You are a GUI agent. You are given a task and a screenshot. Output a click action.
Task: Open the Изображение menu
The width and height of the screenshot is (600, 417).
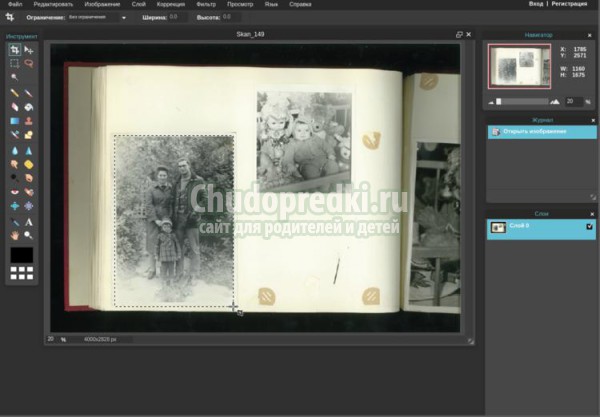102,4
